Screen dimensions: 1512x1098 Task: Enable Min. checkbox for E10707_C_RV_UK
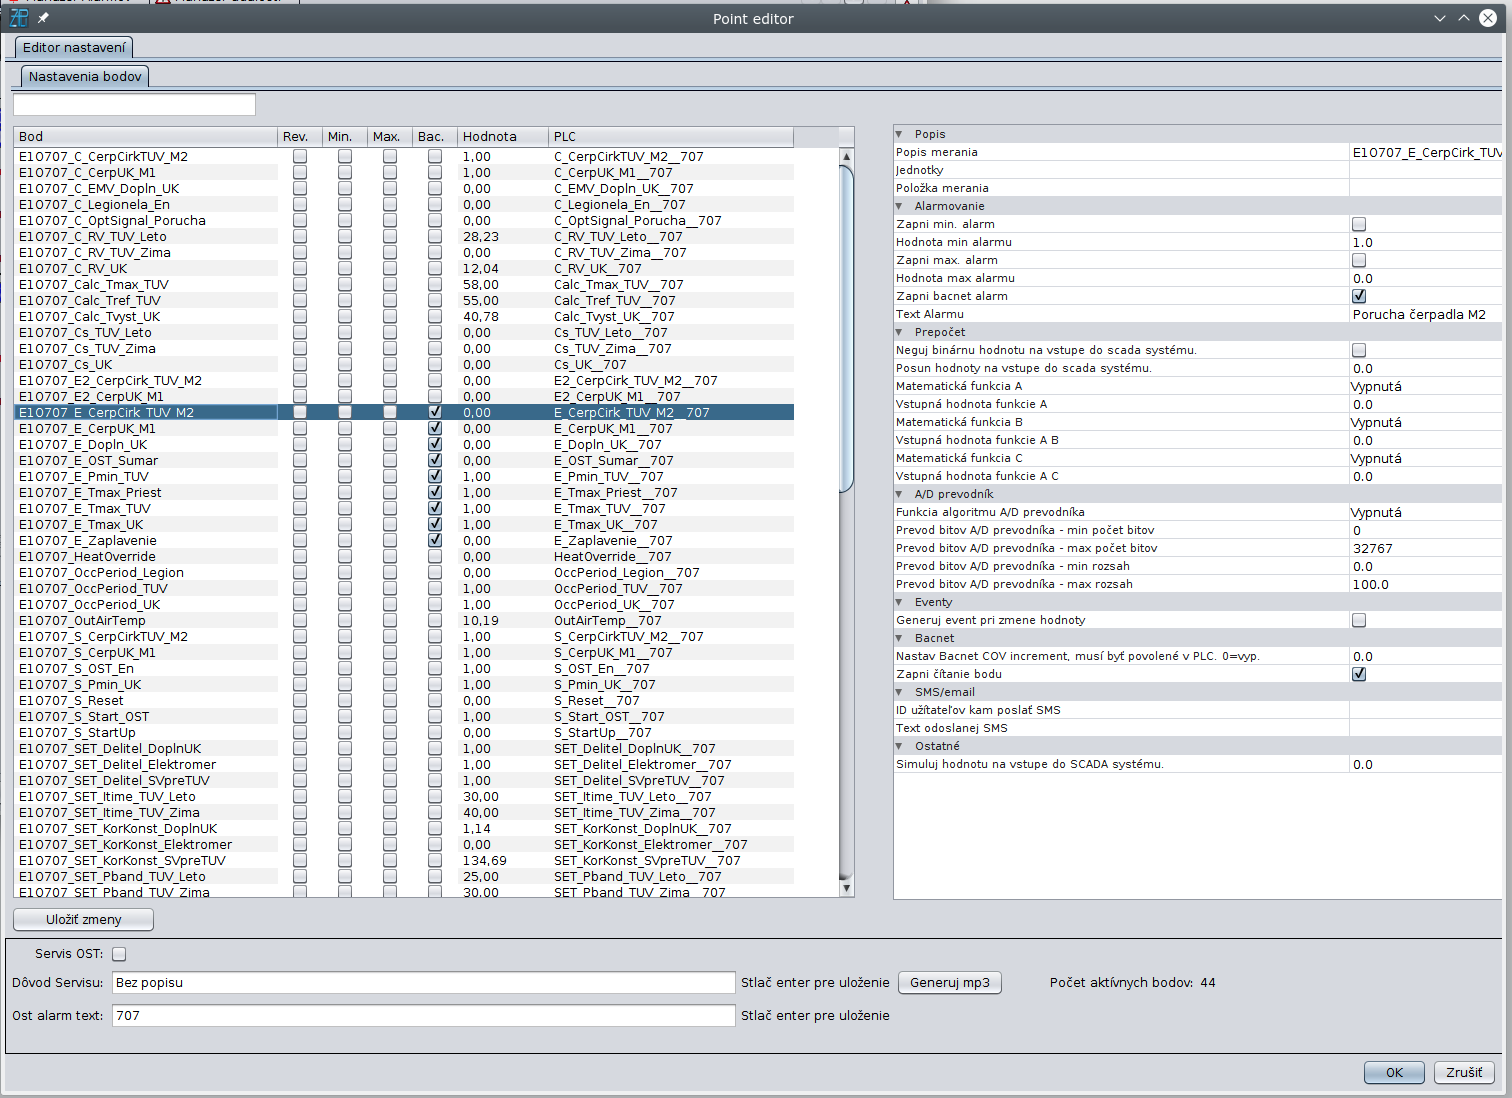point(345,268)
